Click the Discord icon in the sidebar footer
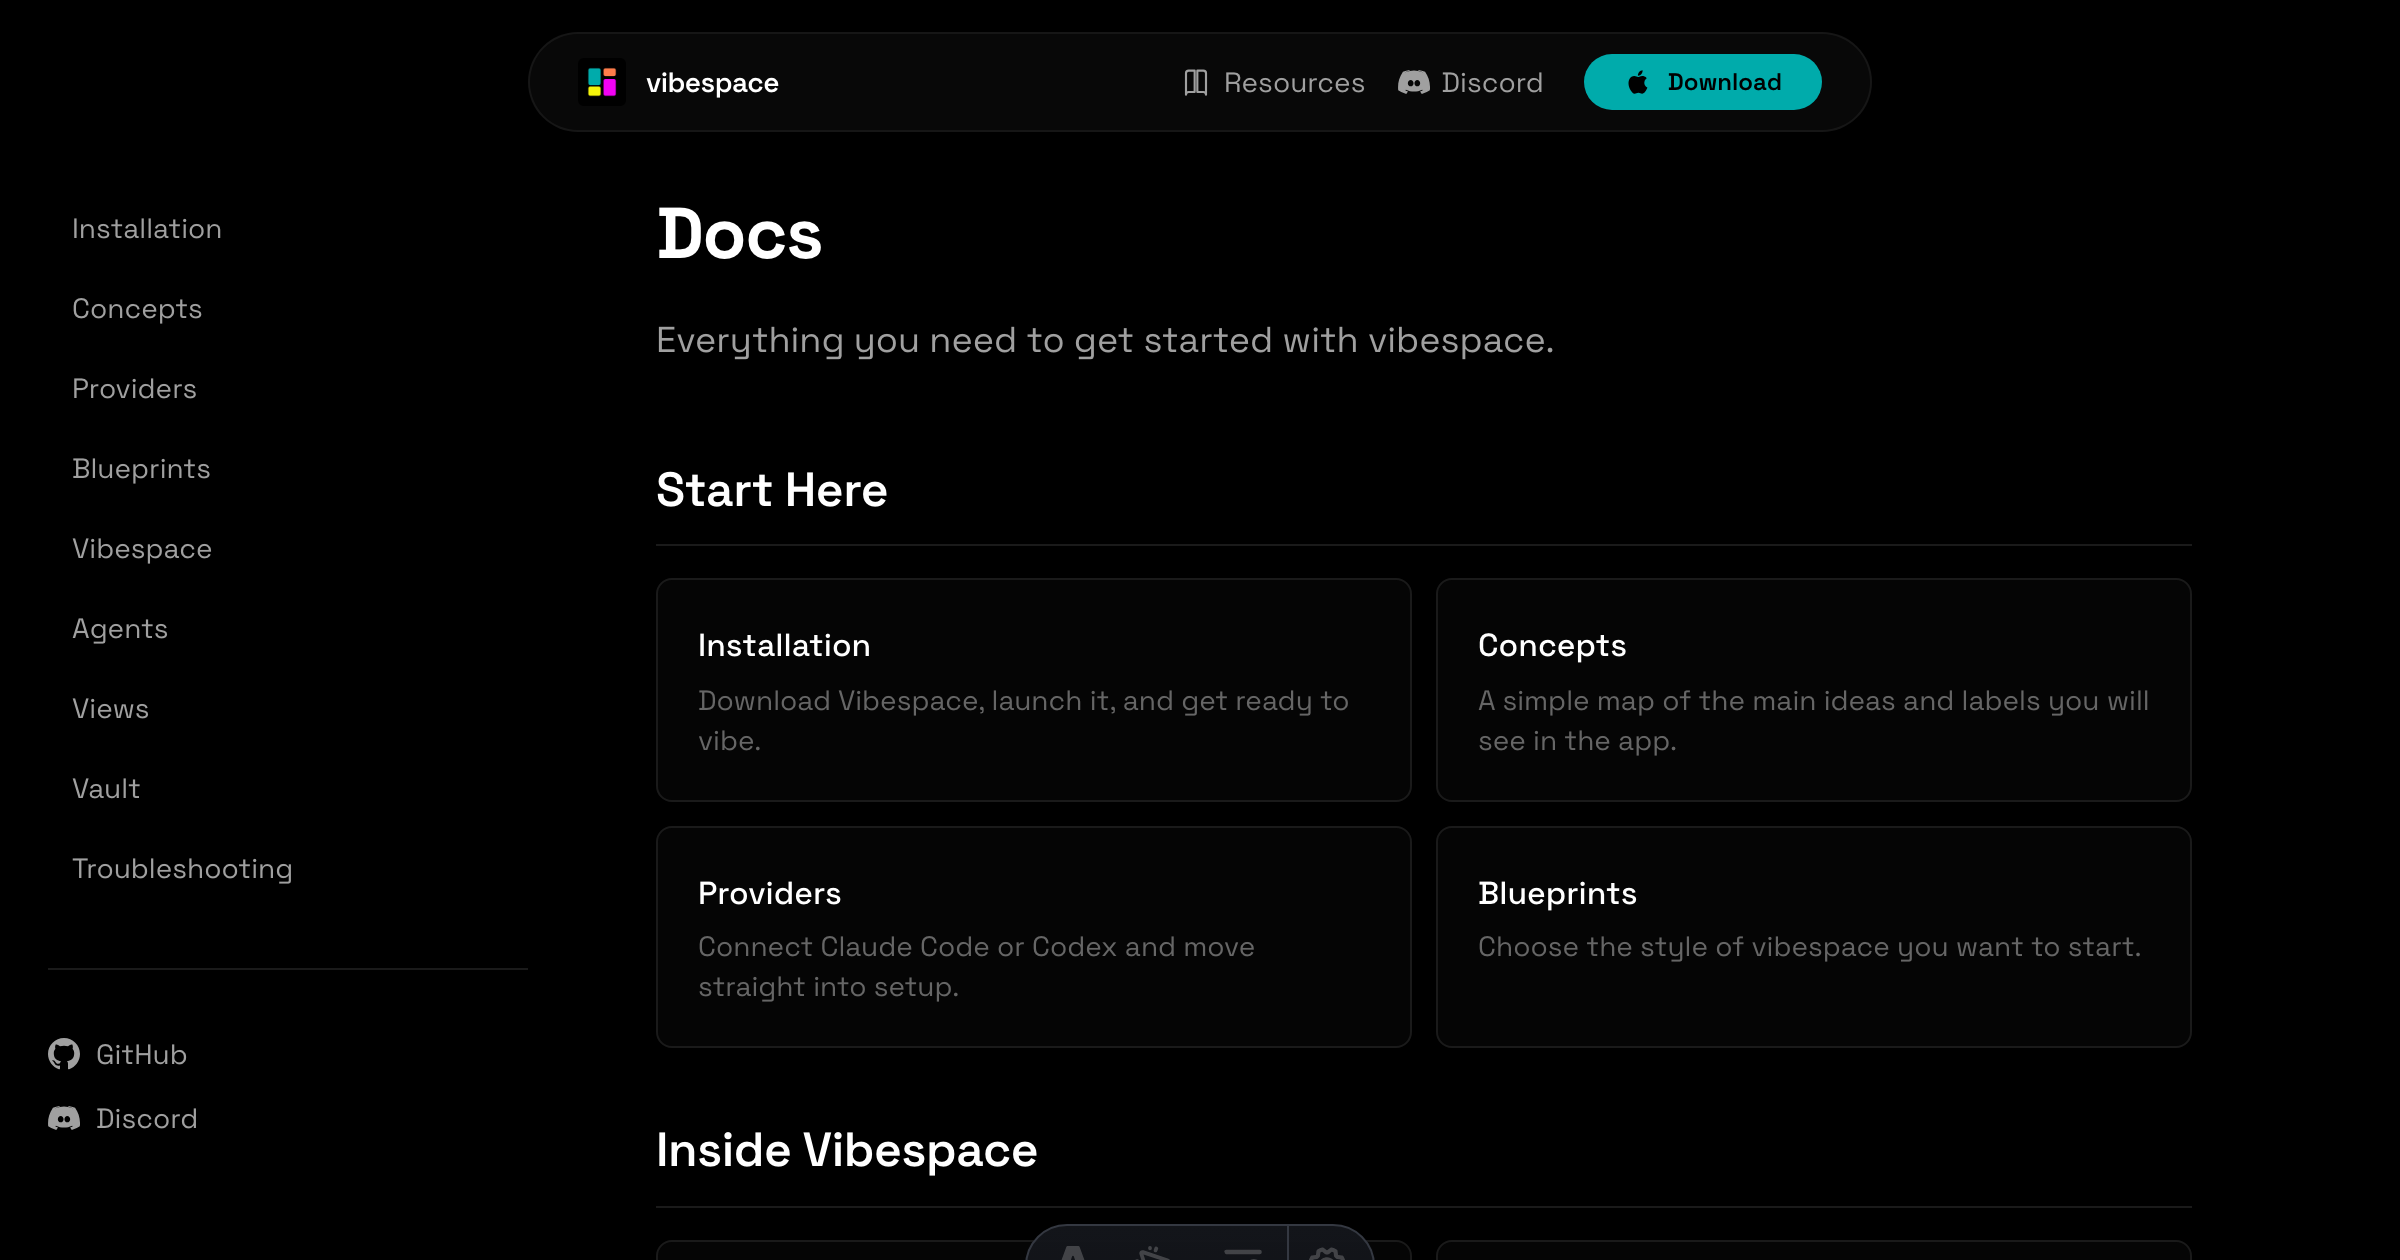Screen dimensions: 2400x1260 [64, 1118]
